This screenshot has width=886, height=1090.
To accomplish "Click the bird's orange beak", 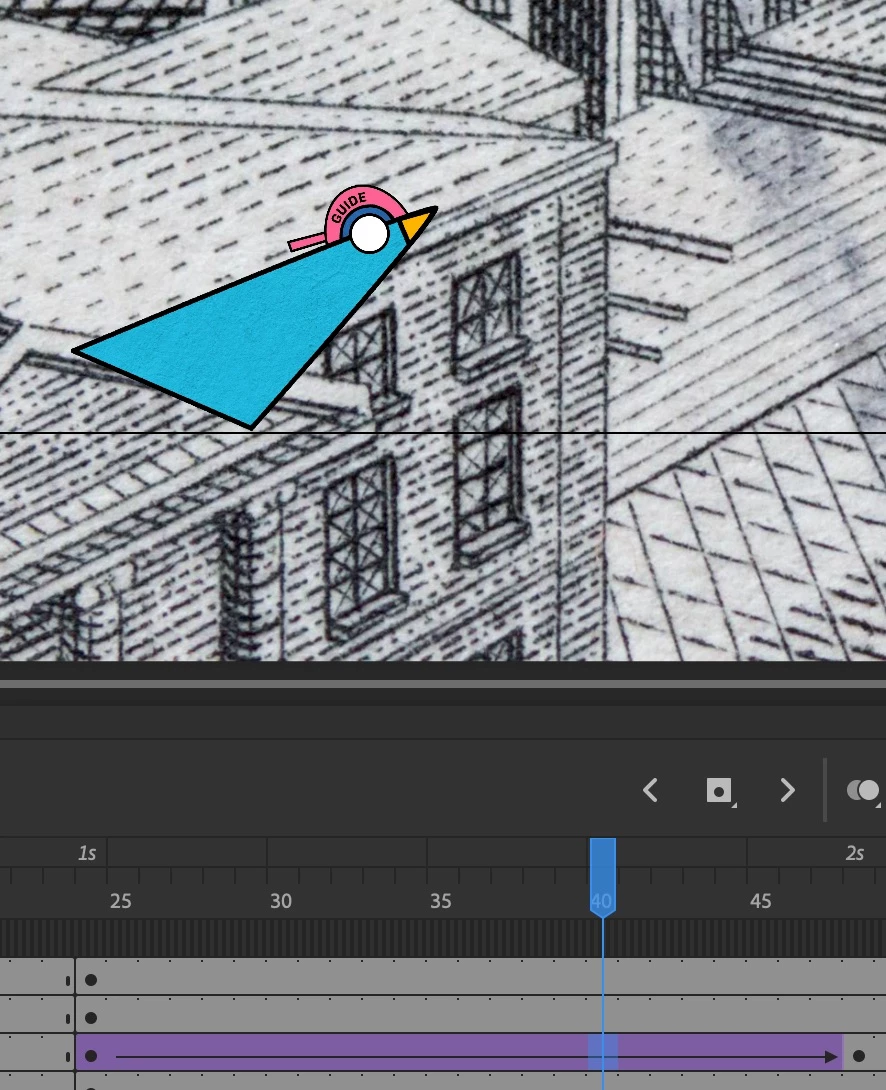I will [417, 222].
